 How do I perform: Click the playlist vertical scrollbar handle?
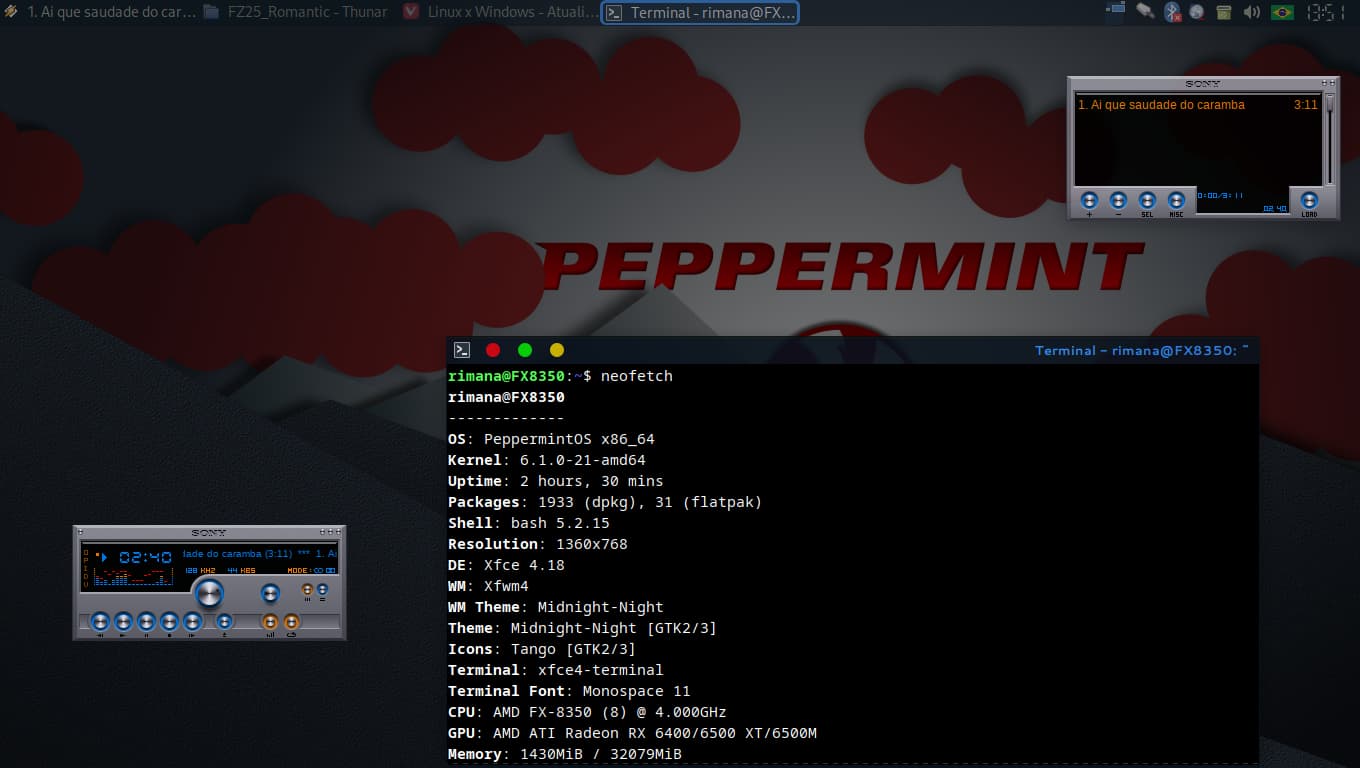1330,103
